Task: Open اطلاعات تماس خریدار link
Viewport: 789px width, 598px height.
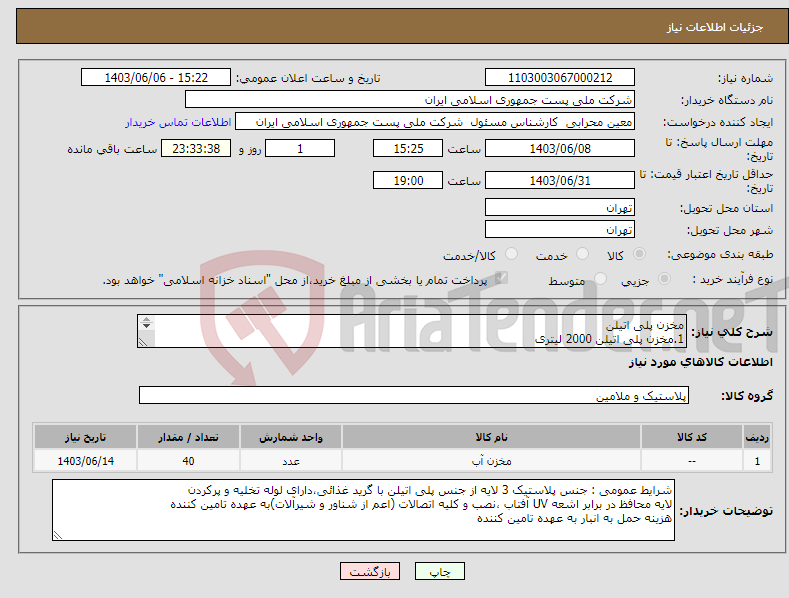Action: coord(178,122)
